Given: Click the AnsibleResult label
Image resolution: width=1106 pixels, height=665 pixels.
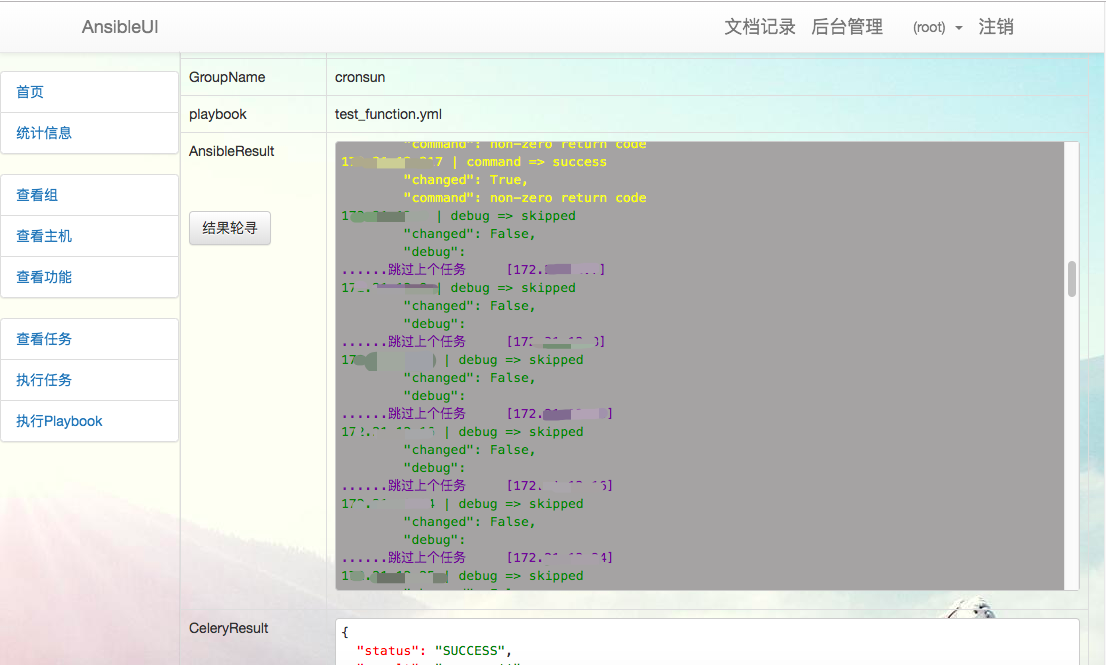Looking at the screenshot, I should click(231, 151).
